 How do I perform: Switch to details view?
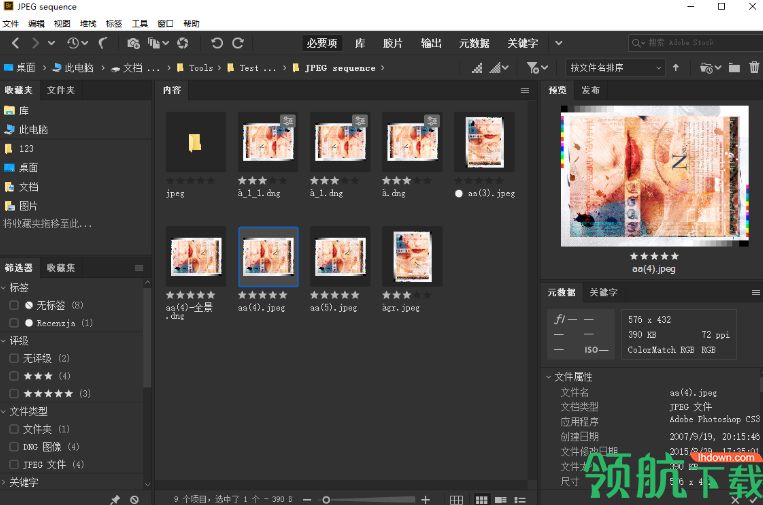click(501, 500)
